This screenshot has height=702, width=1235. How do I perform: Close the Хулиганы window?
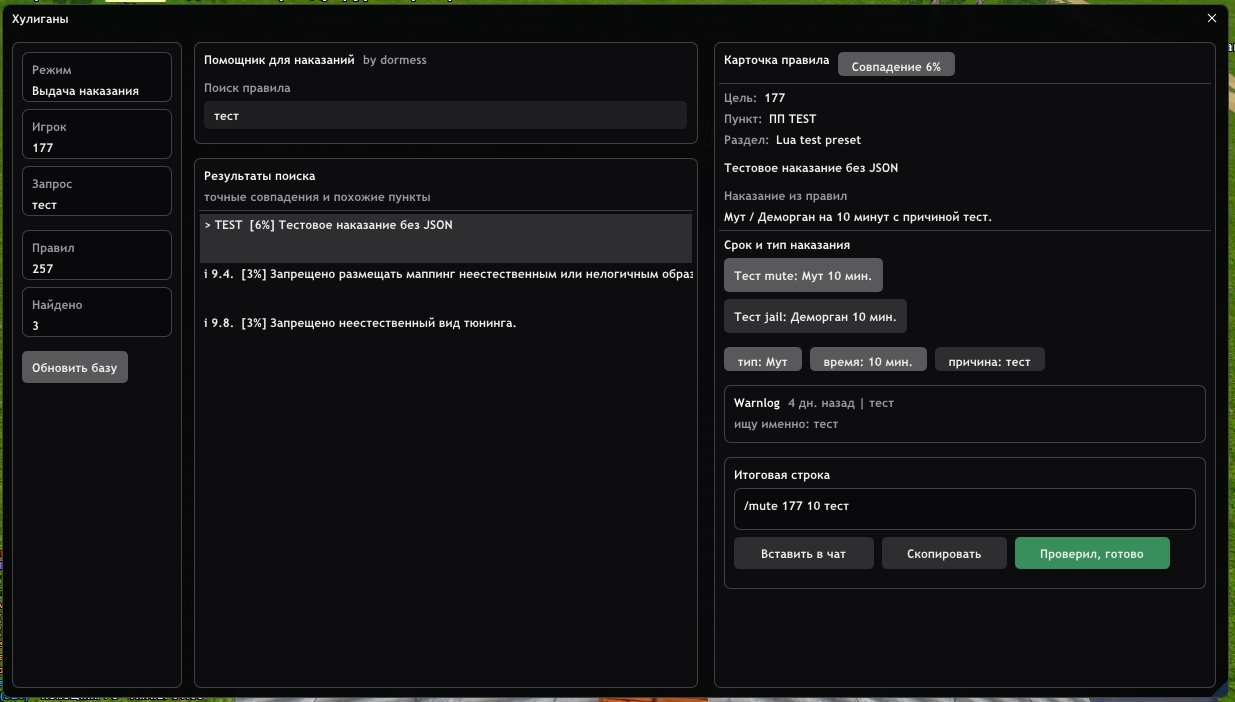point(1212,18)
